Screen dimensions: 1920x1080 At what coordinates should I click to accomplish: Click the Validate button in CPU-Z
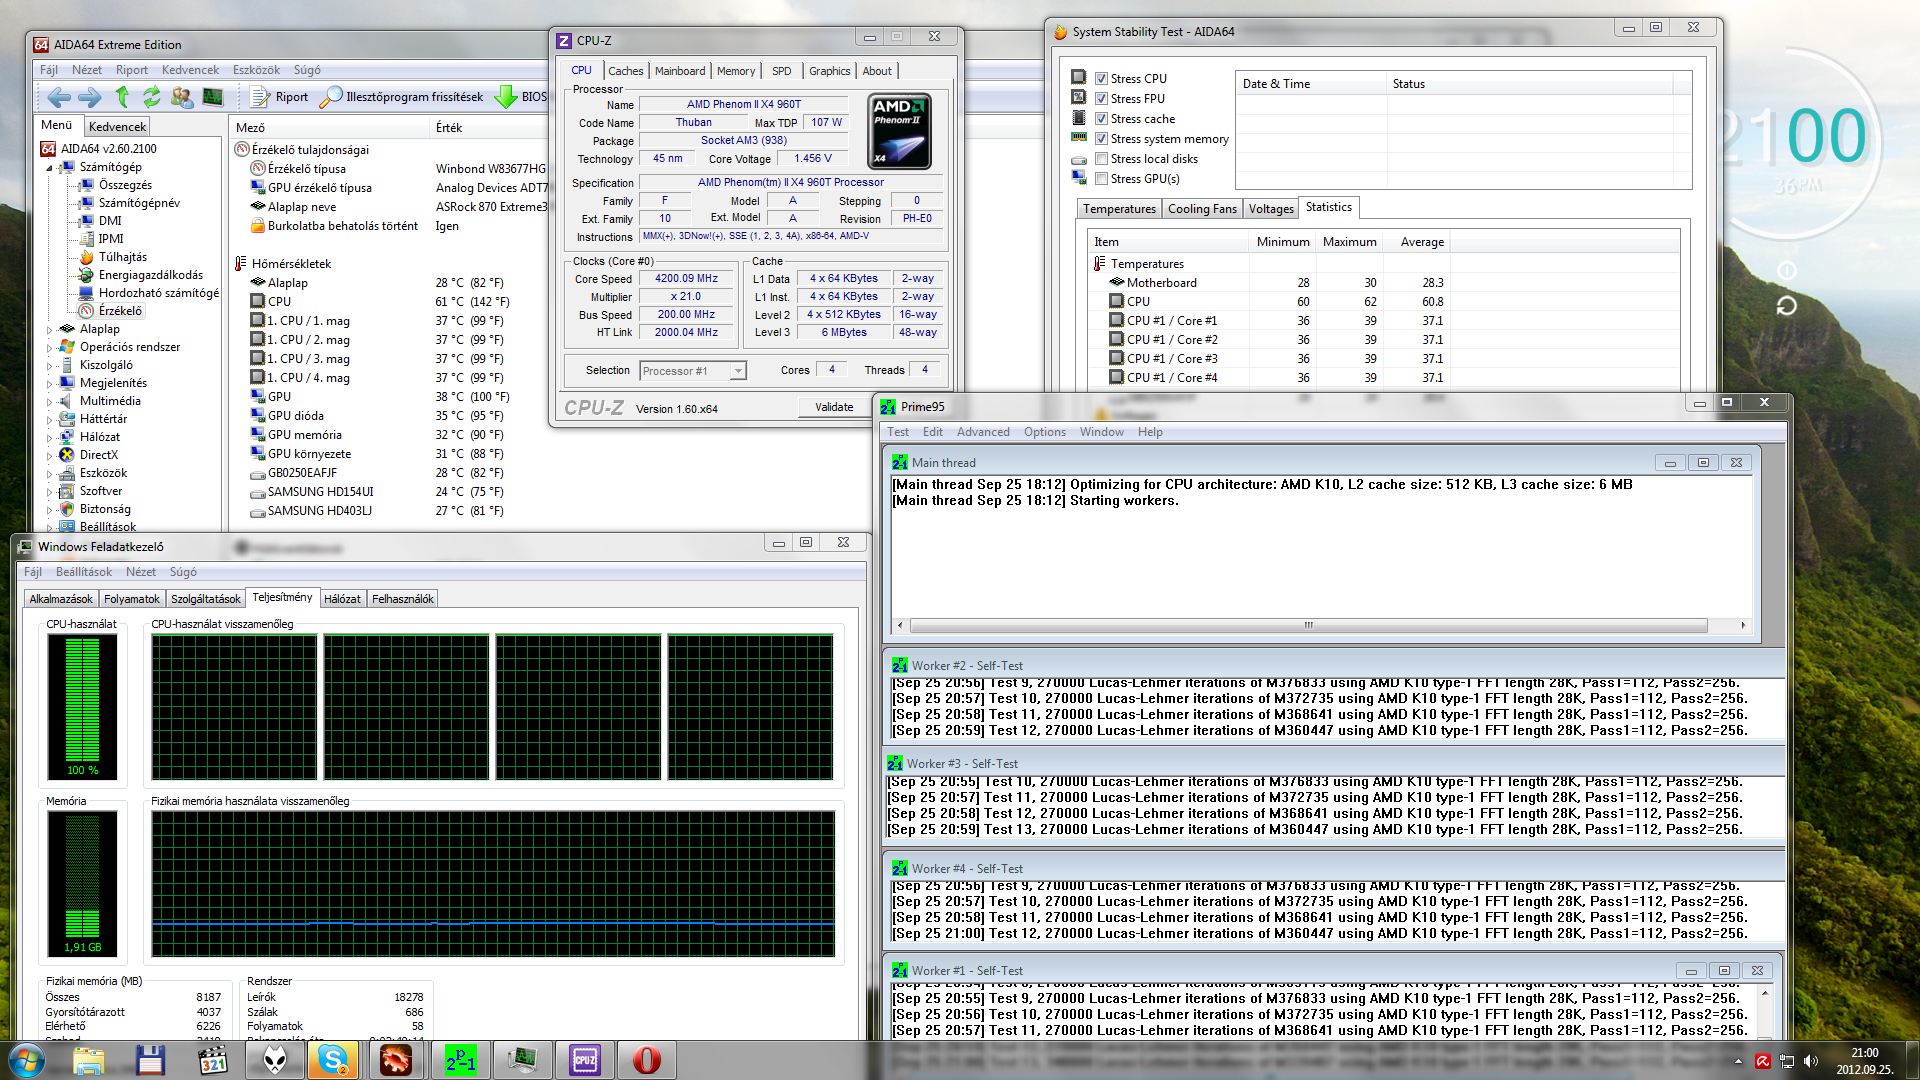click(834, 407)
